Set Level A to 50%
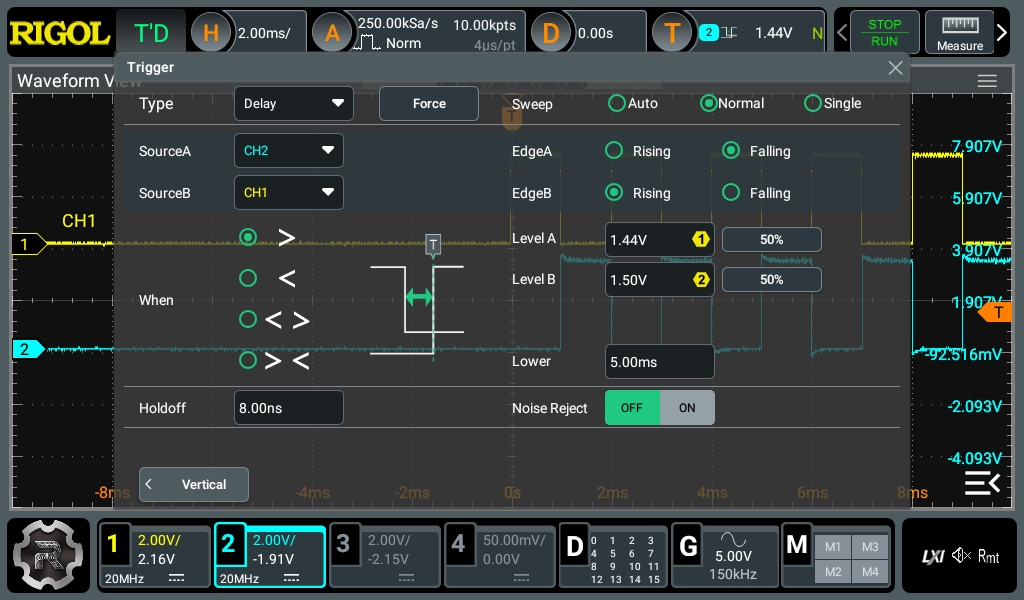Screen dimensions: 1024x600 click(x=771, y=239)
